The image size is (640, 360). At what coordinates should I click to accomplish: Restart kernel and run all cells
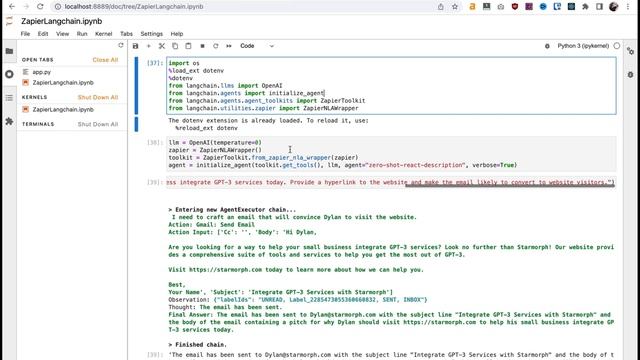(x=229, y=46)
